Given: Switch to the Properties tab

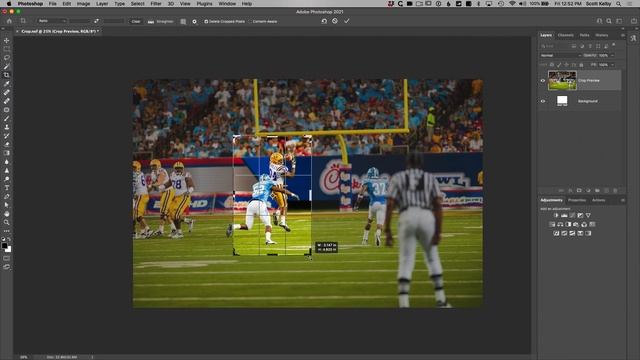Looking at the screenshot, I should click(577, 200).
